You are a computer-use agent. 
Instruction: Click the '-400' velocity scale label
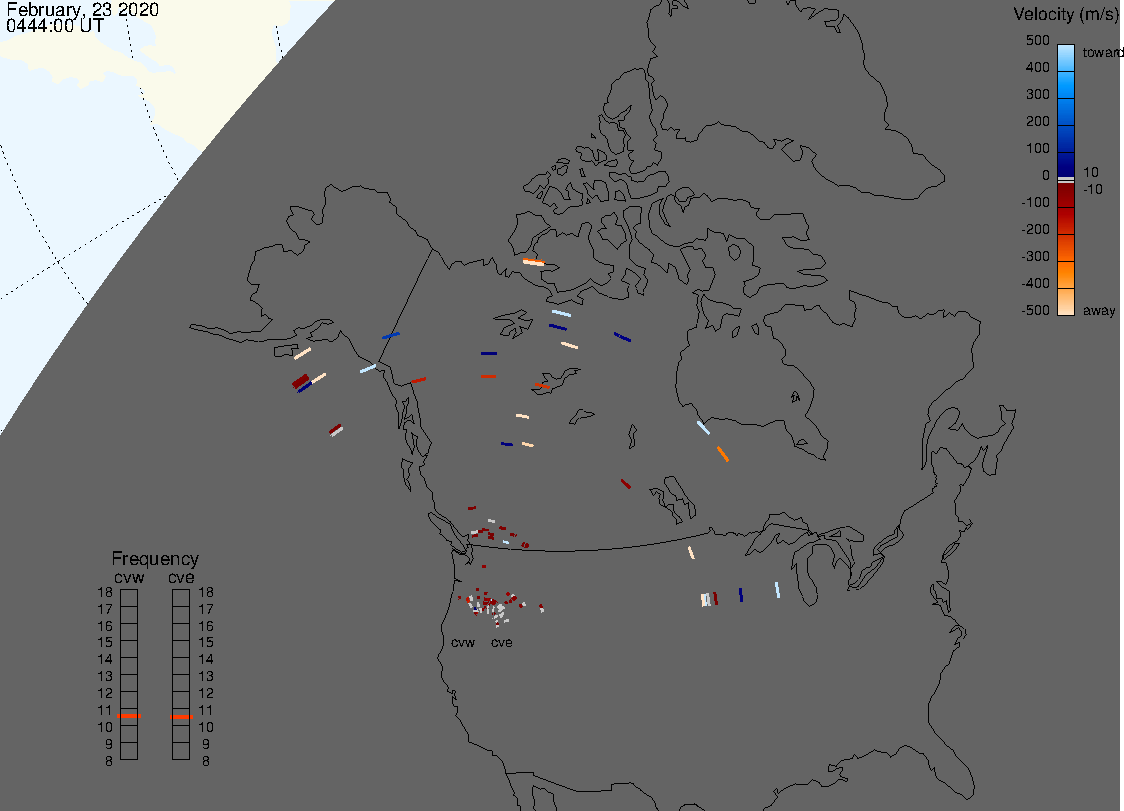tap(1035, 283)
